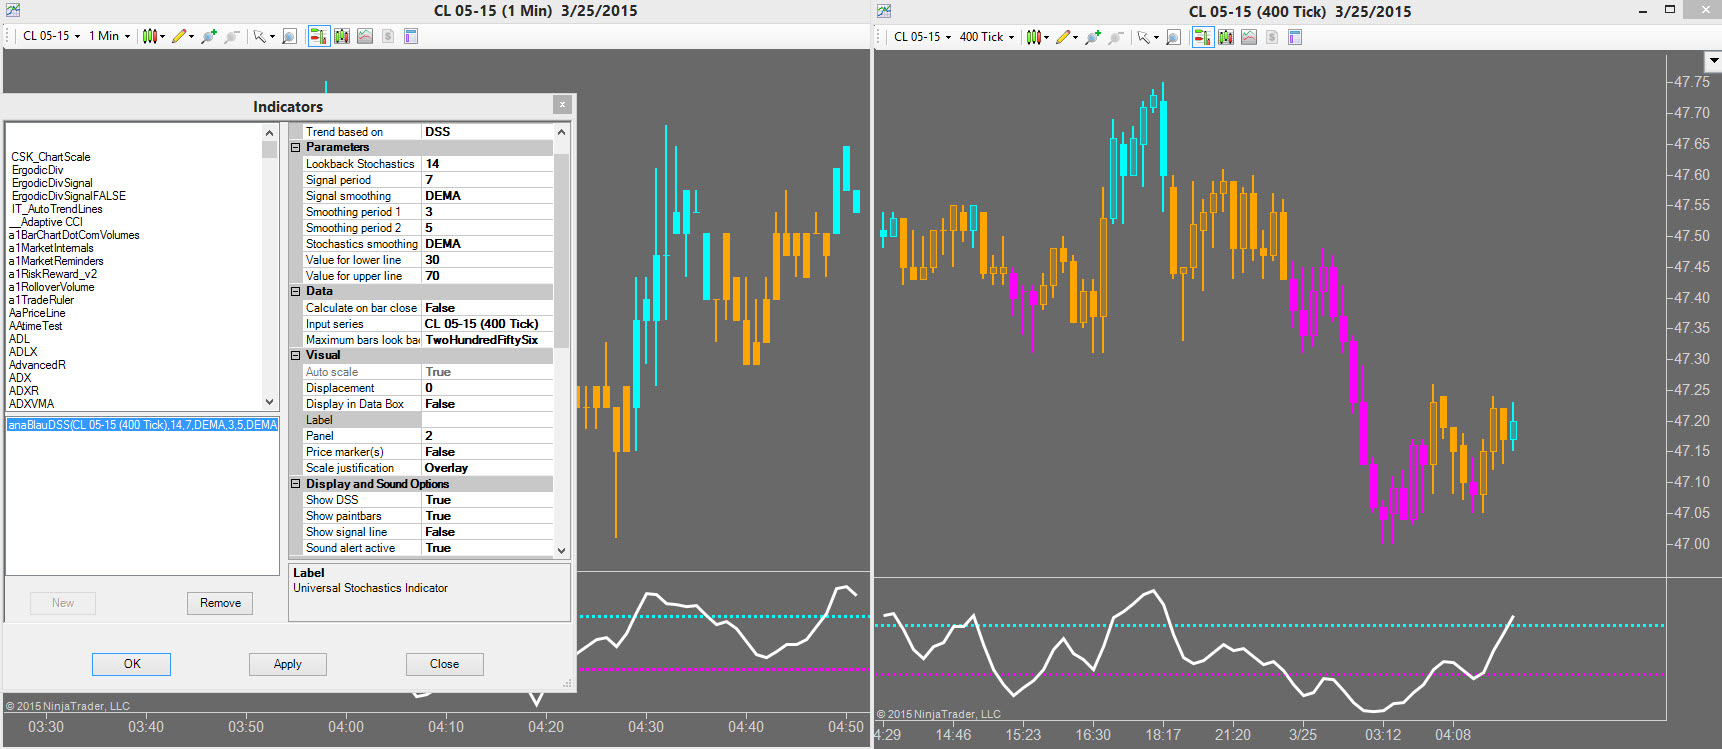Change Scale justification Overlay value
1722x749 pixels.
[487, 468]
